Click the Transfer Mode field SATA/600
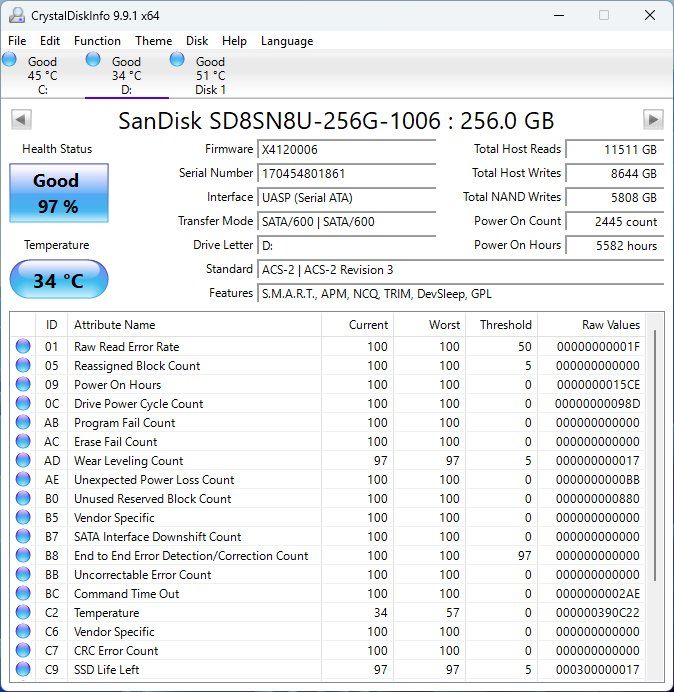 coord(347,221)
